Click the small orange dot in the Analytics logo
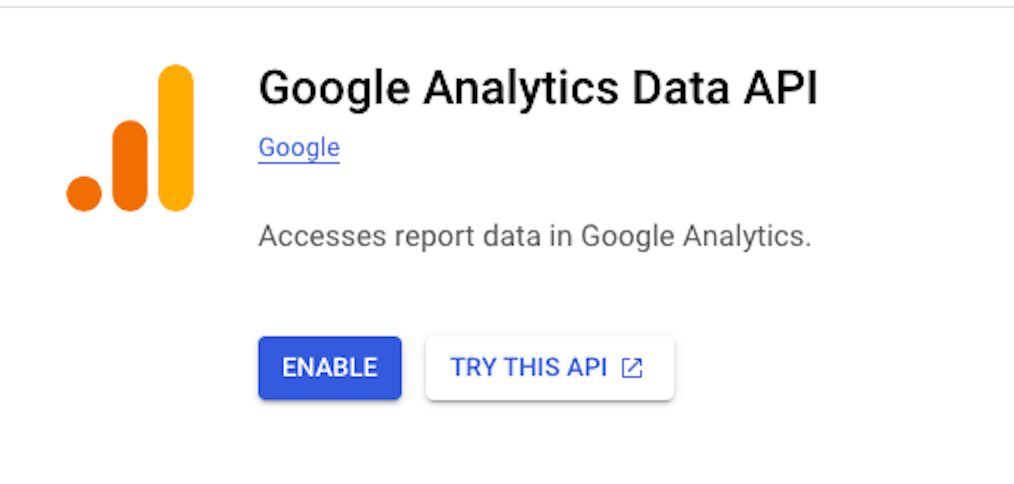 (84, 193)
